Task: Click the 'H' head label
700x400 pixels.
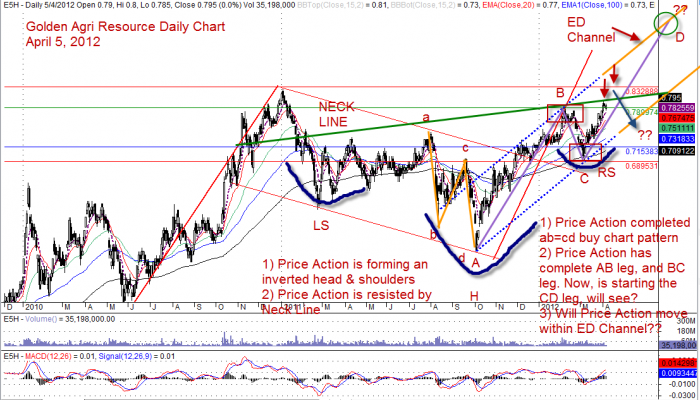Action: tap(474, 295)
